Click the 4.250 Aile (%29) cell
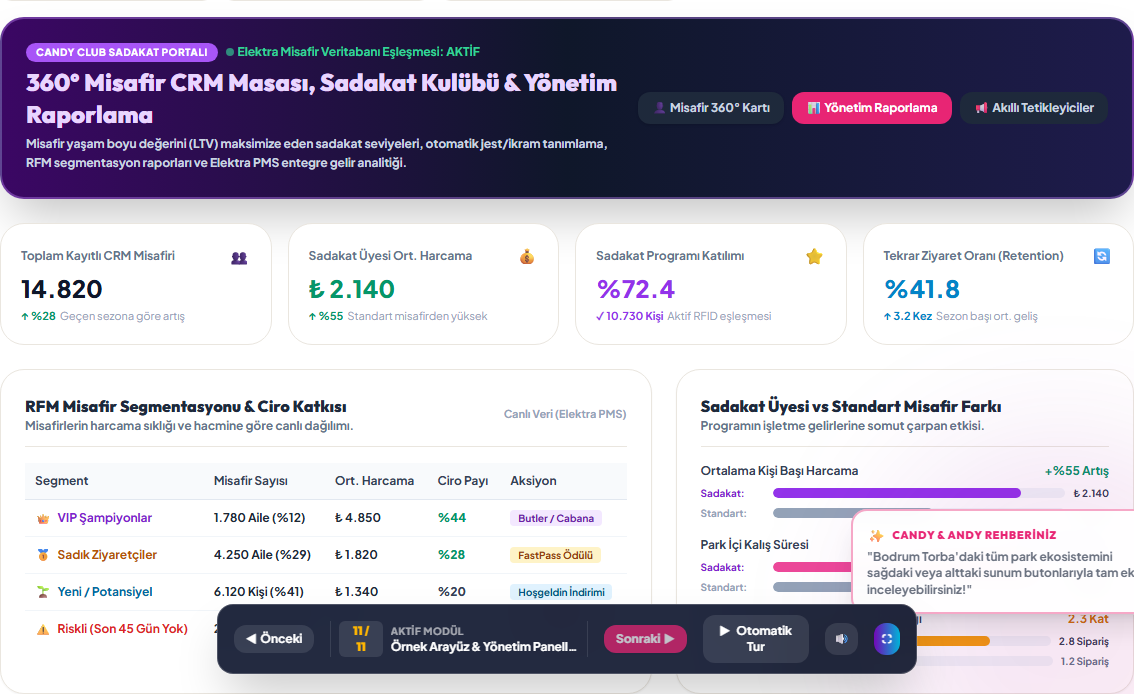 tap(262, 555)
